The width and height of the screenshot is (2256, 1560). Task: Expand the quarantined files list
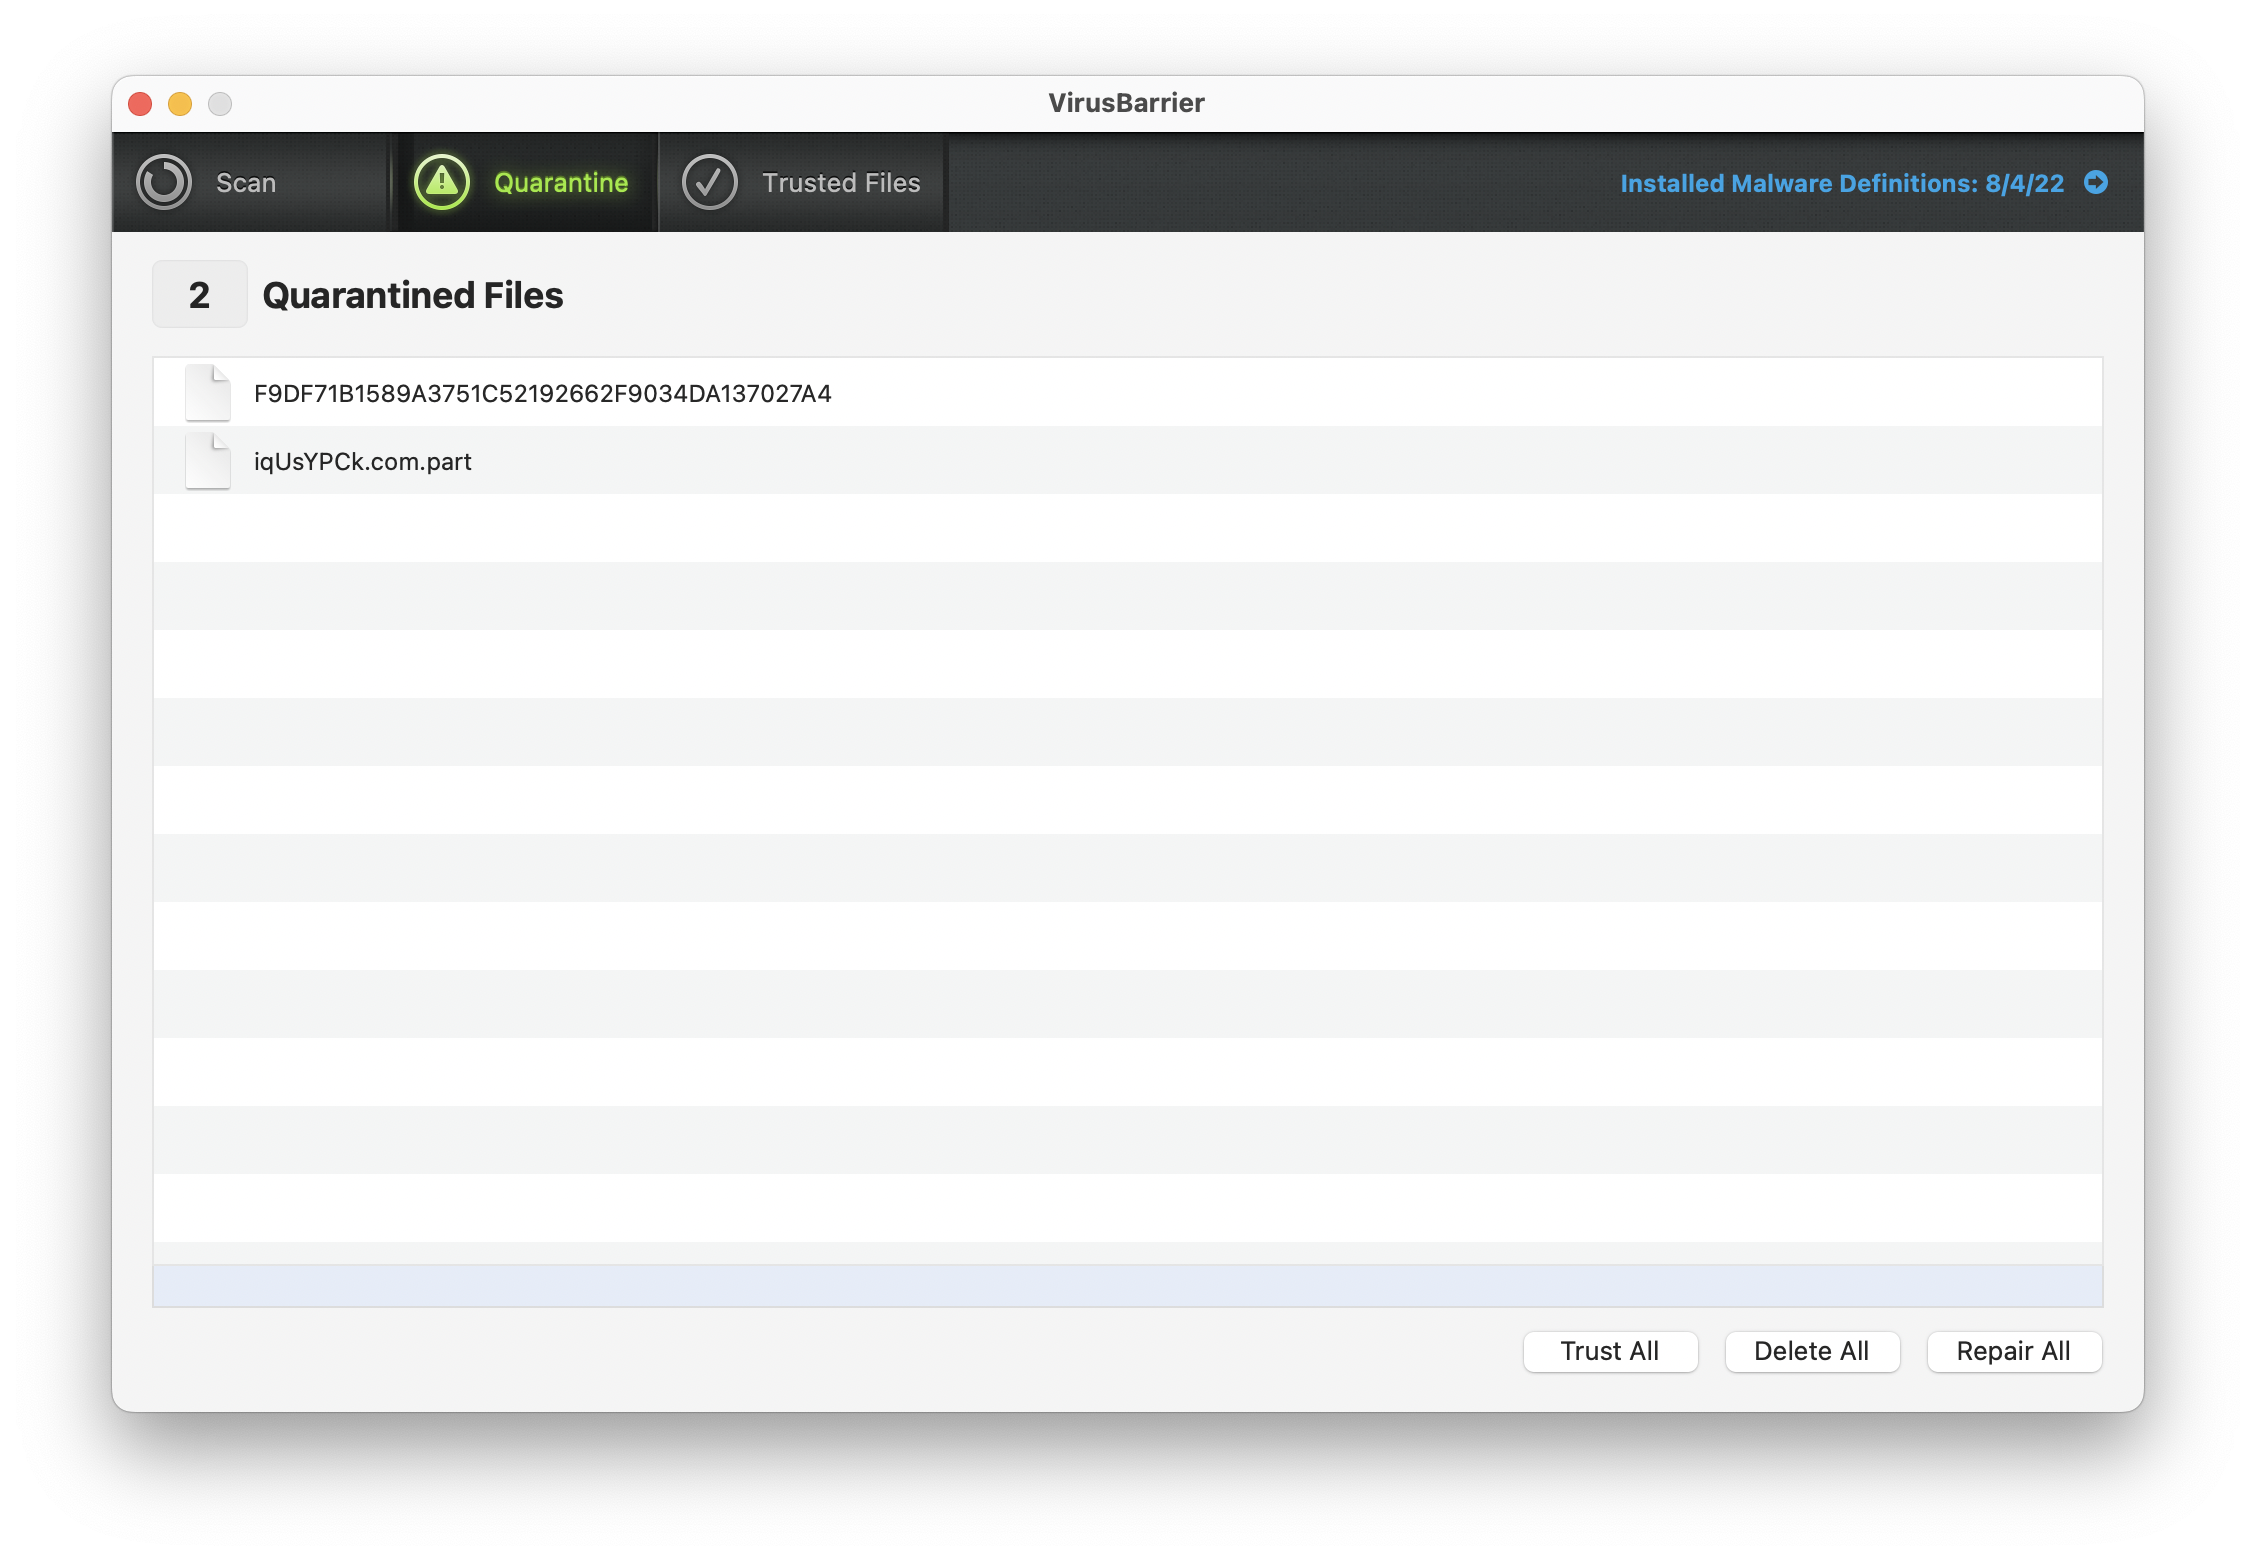[x=195, y=293]
